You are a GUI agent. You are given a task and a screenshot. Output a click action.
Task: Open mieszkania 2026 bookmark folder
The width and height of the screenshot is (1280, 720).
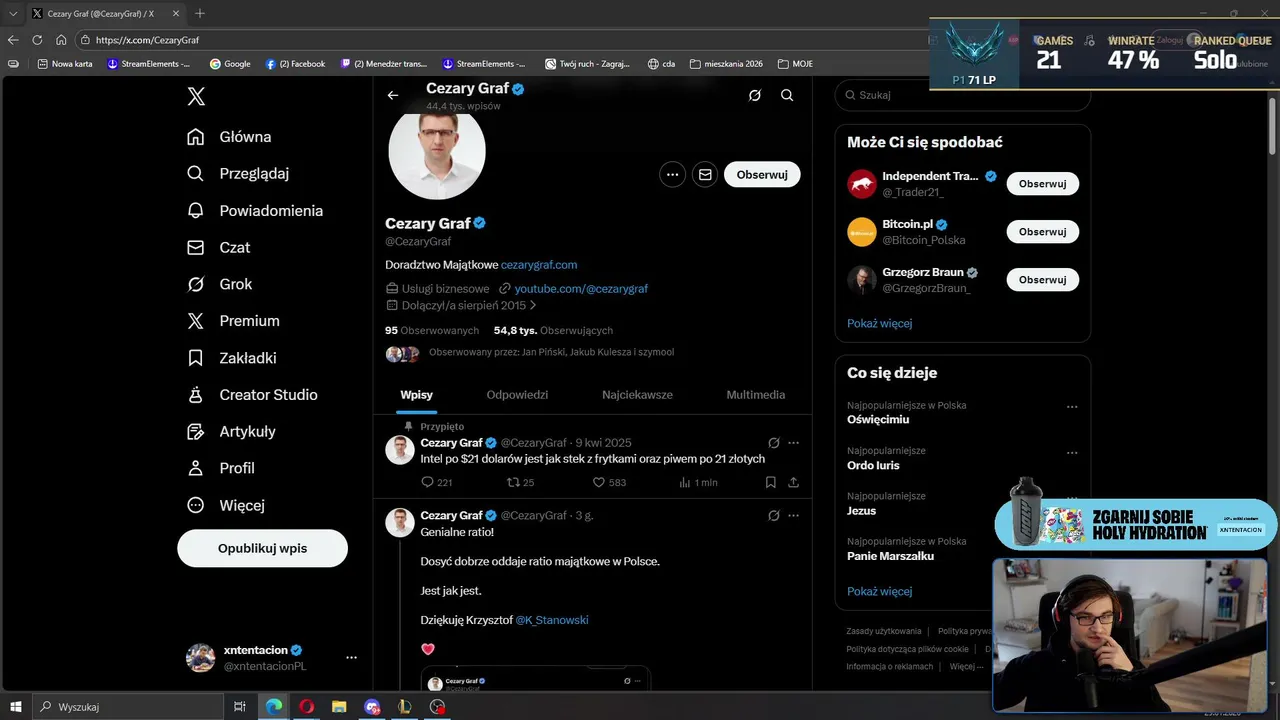(x=726, y=64)
